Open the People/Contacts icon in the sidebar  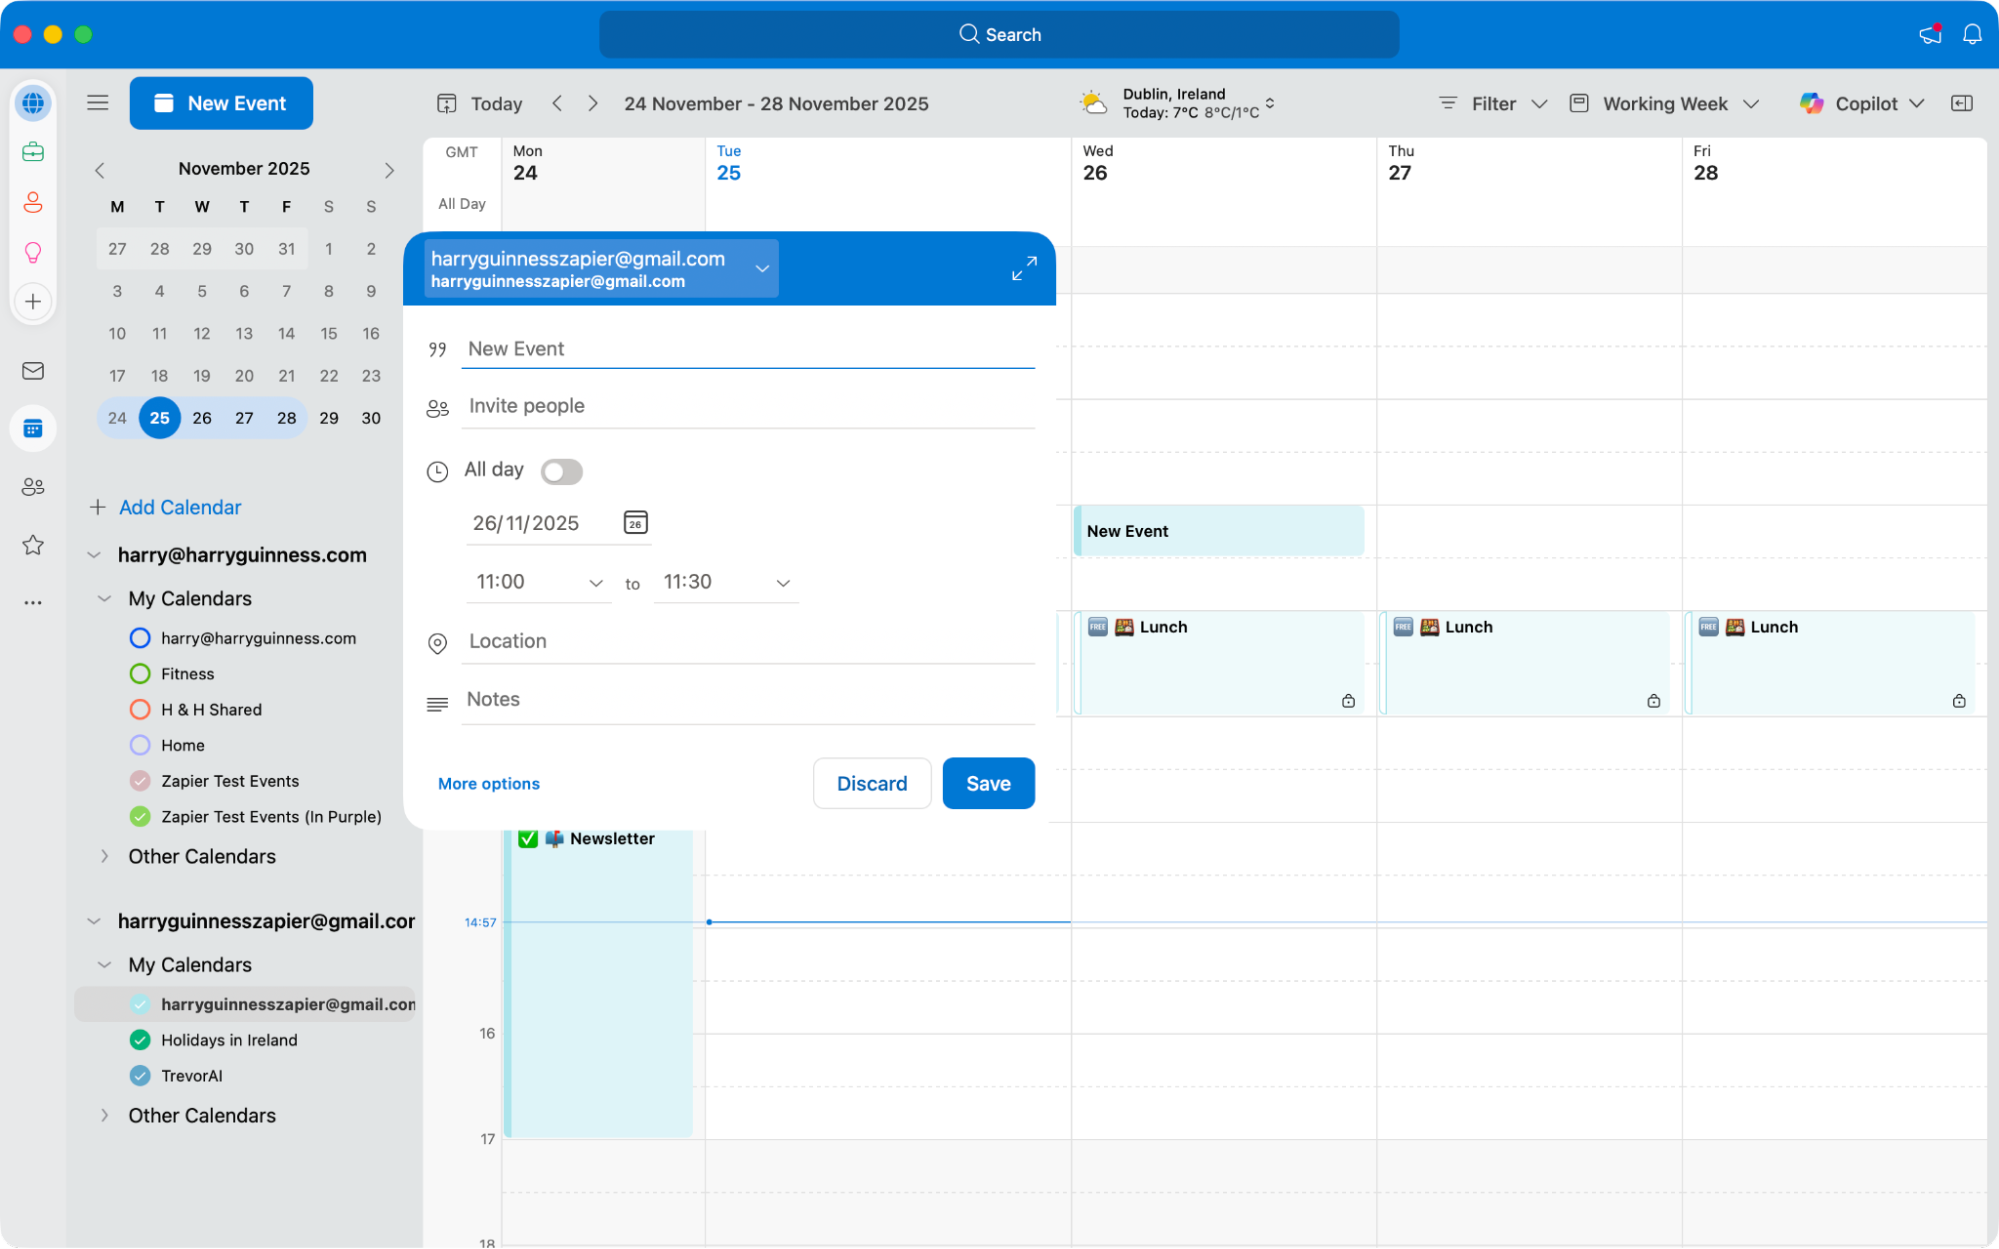tap(33, 202)
